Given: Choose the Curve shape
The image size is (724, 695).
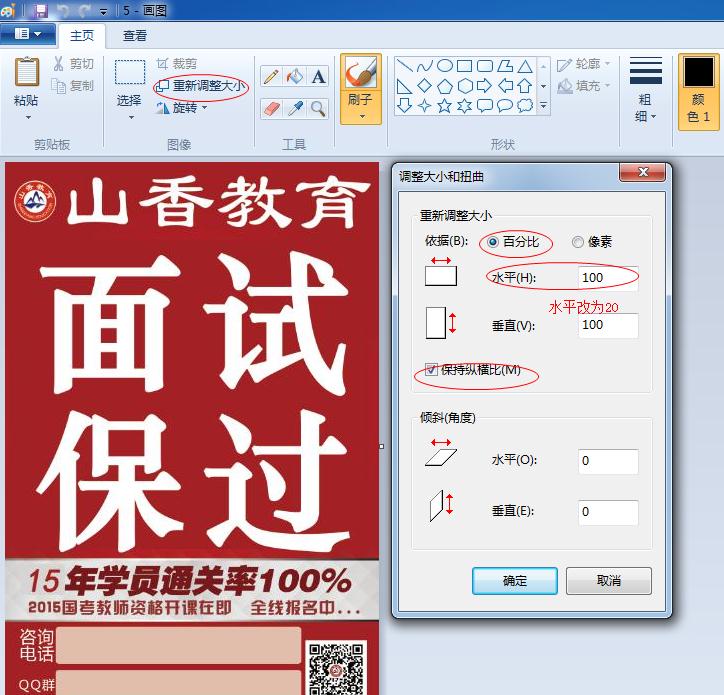Looking at the screenshot, I should tap(424, 66).
